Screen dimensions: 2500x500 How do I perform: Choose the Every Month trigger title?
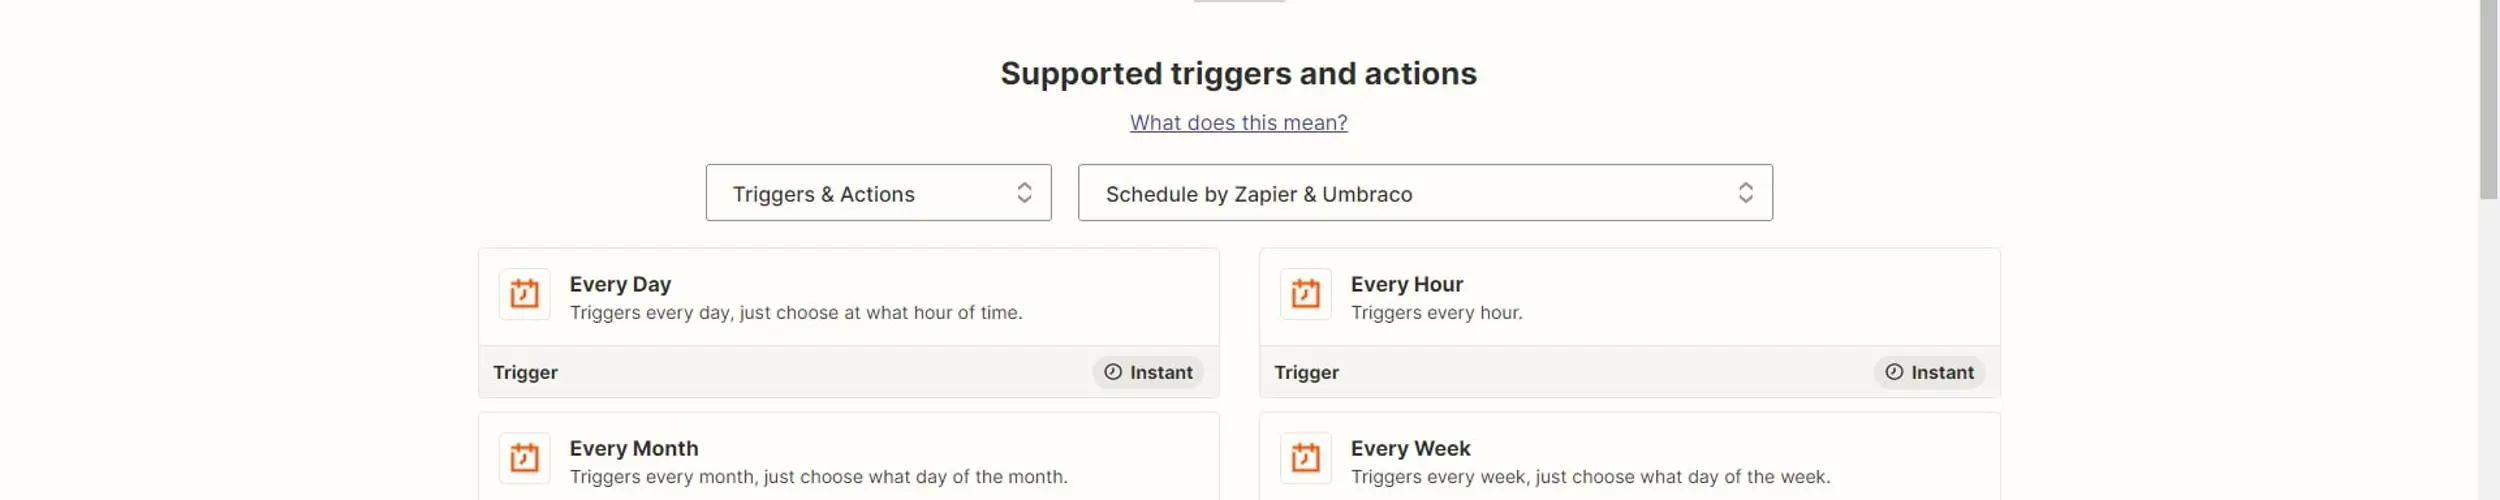pyautogui.click(x=634, y=449)
